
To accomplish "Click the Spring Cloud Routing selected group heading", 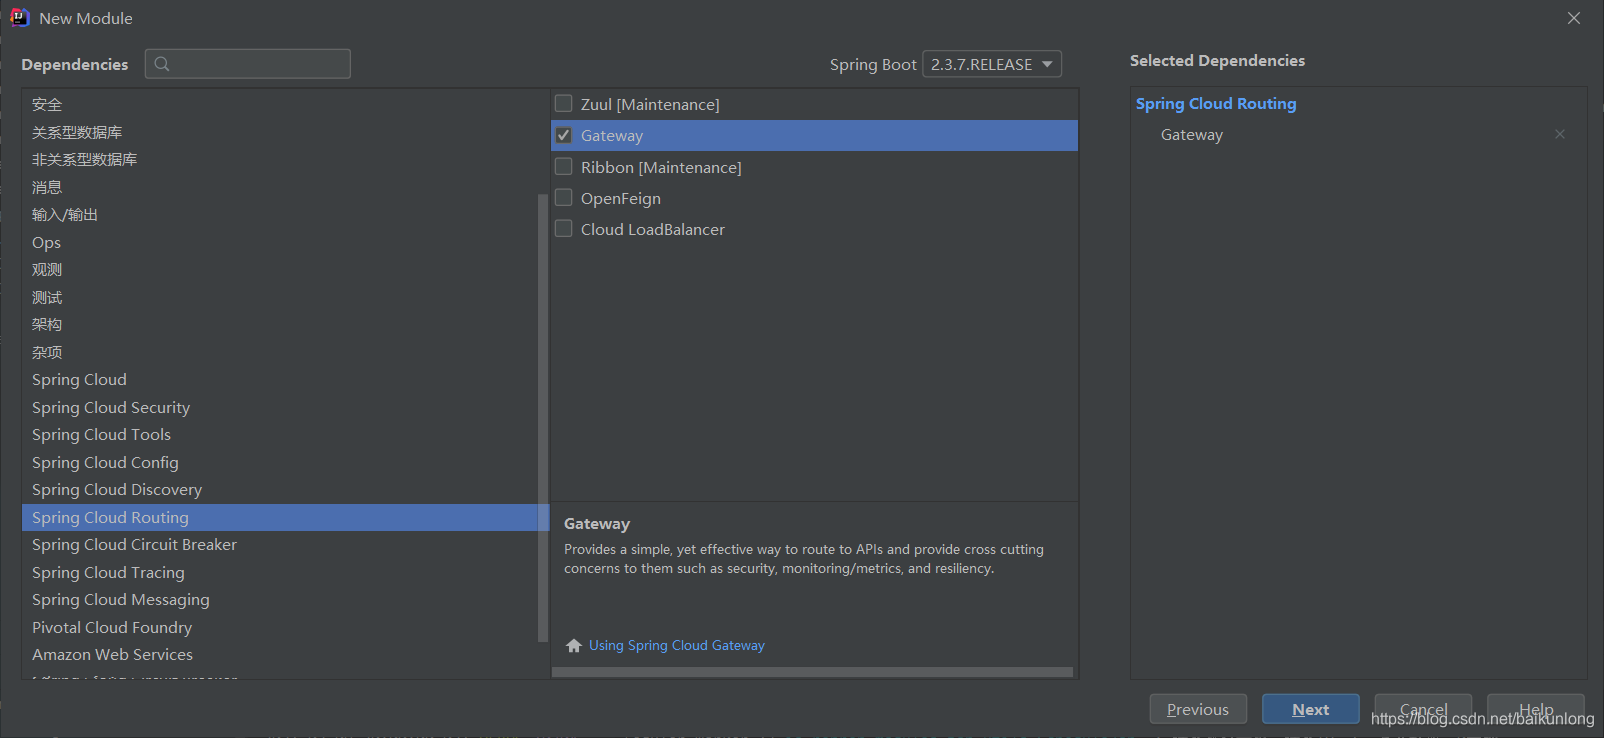I will click(1216, 103).
